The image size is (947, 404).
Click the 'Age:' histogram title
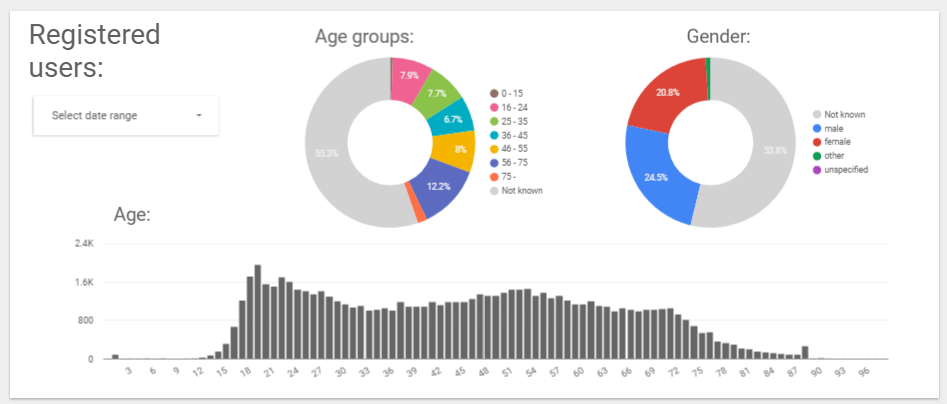132,214
